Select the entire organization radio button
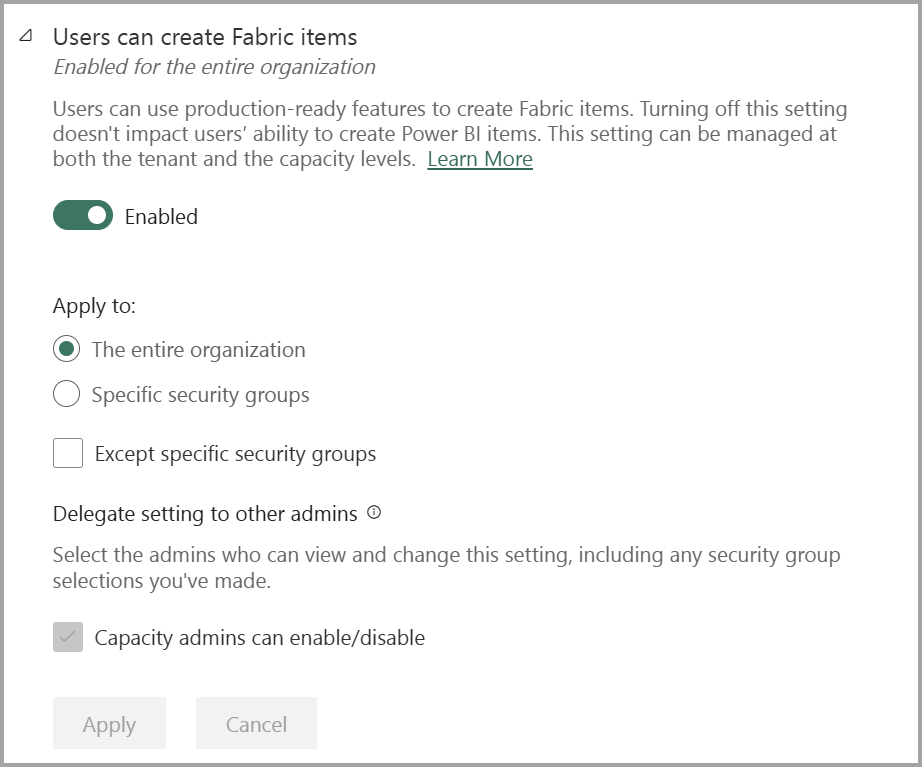This screenshot has width=922, height=767. (x=67, y=350)
